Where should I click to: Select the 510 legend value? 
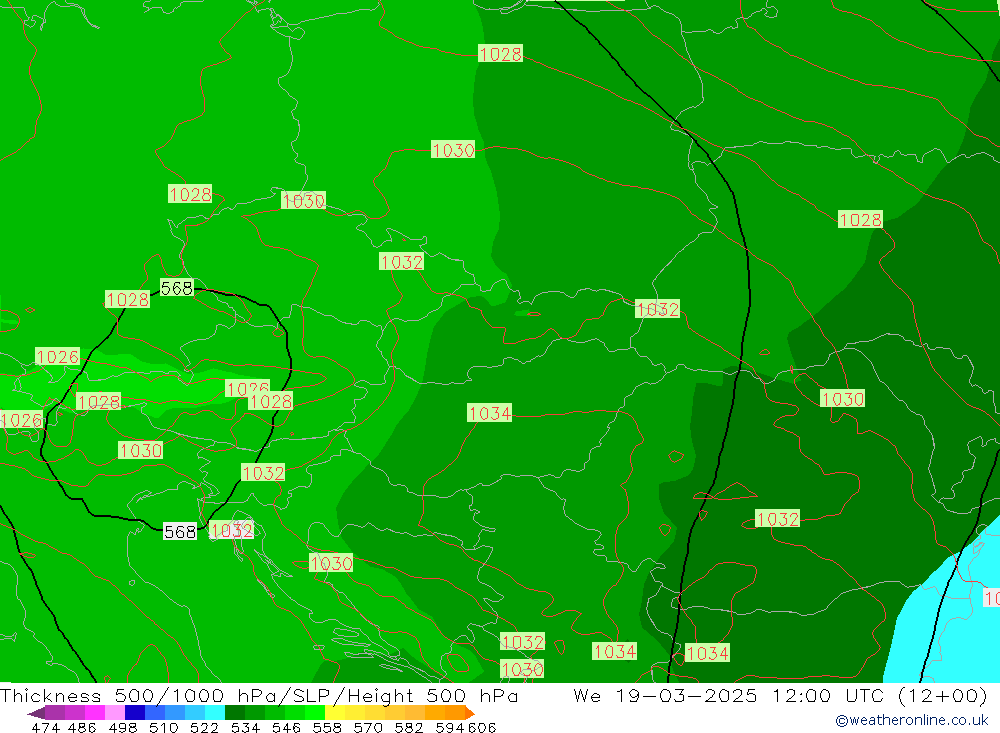164,728
